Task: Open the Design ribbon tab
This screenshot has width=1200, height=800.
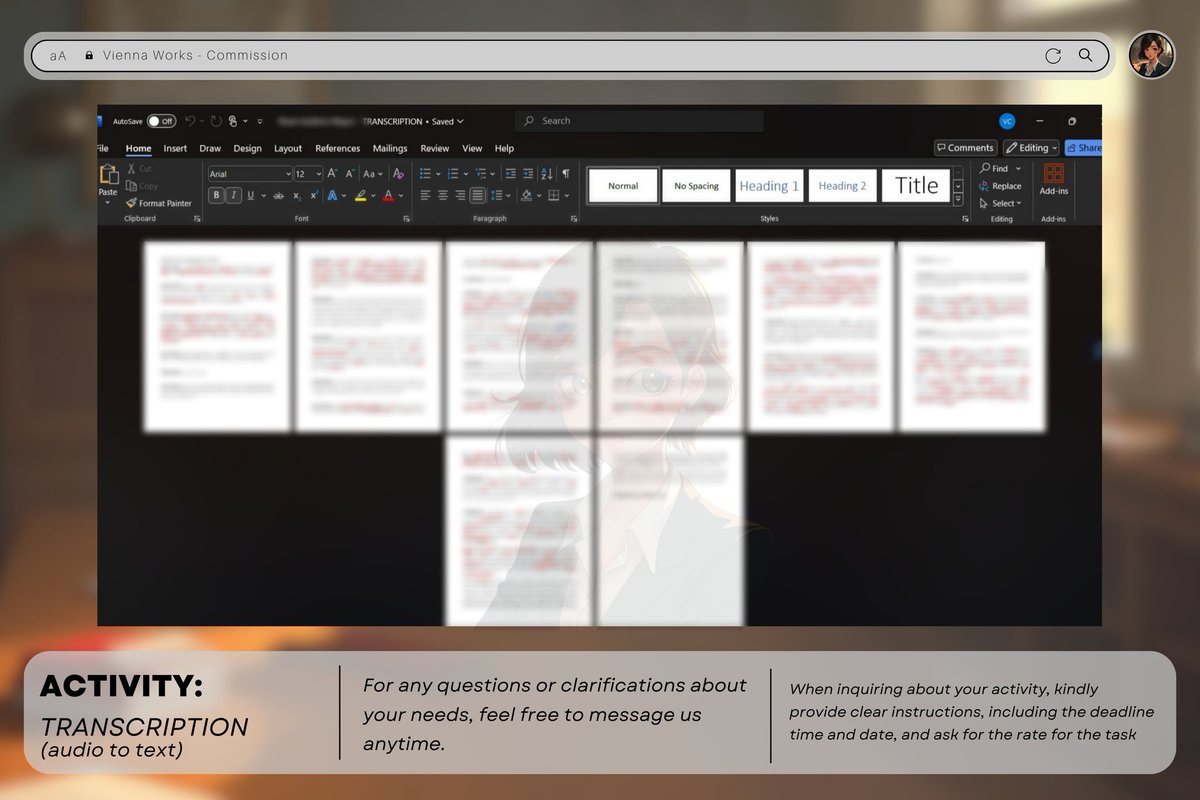Action: tap(247, 148)
